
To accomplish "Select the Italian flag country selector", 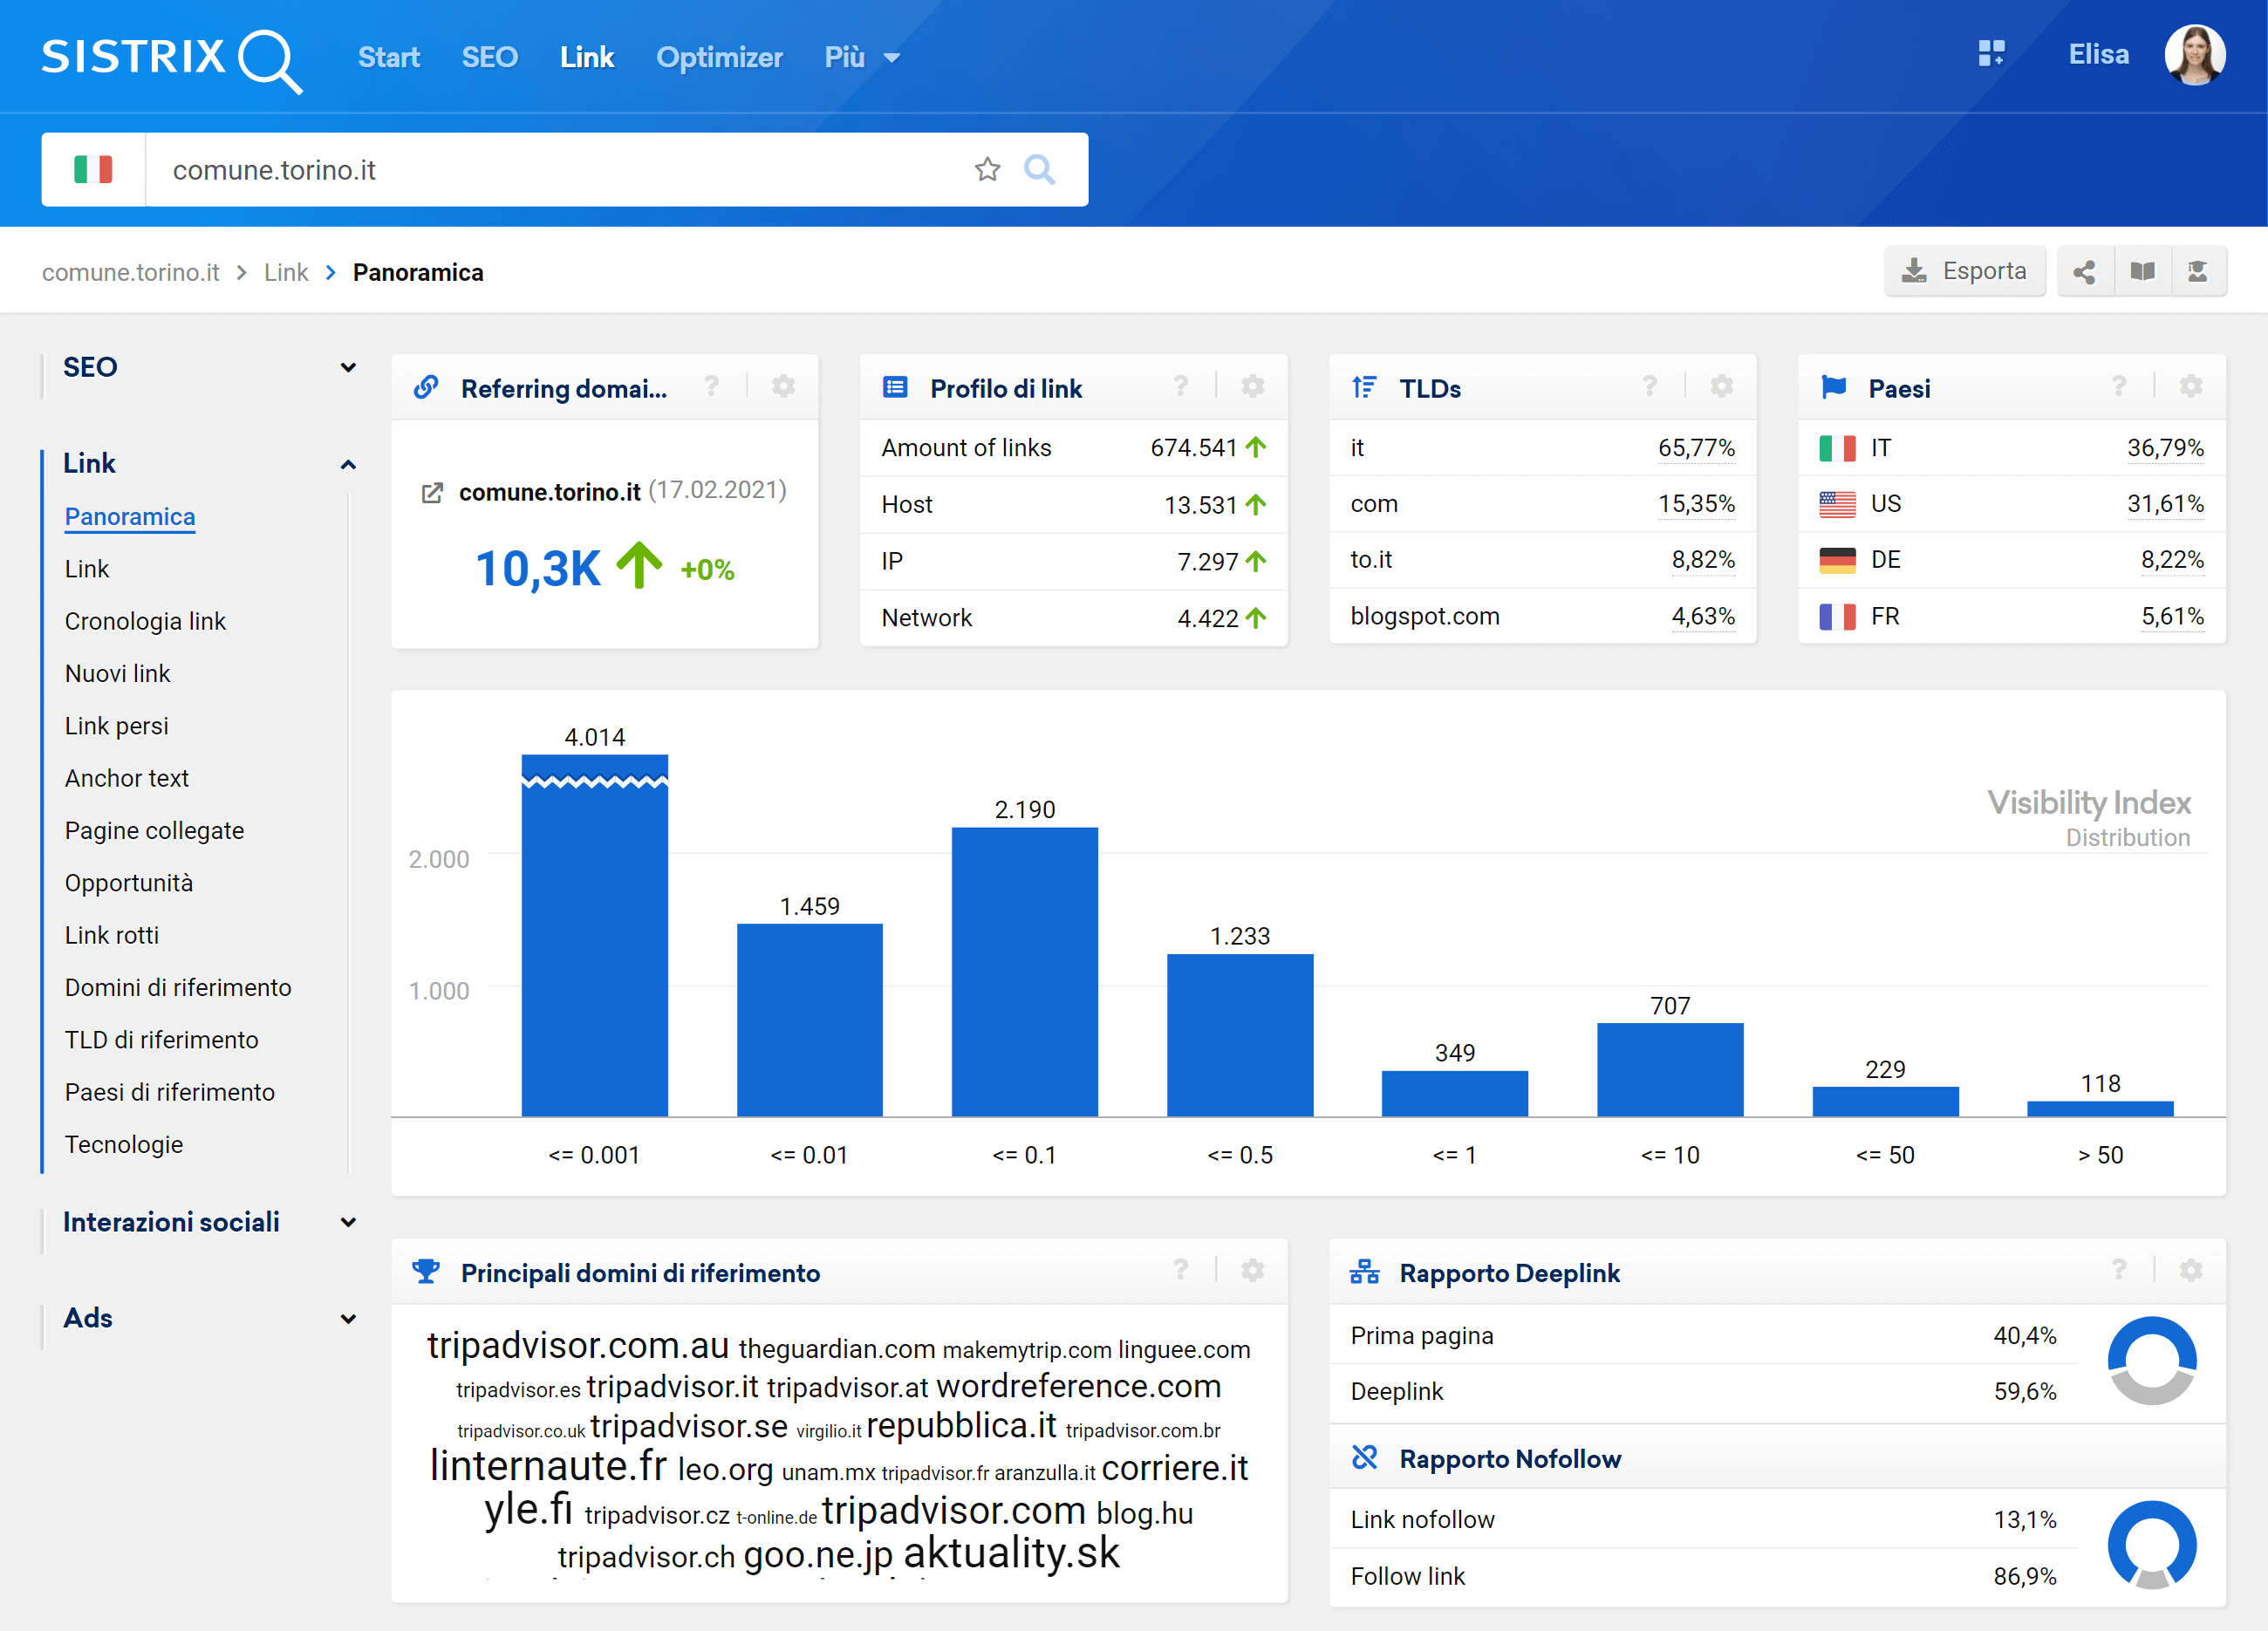I will 93,170.
